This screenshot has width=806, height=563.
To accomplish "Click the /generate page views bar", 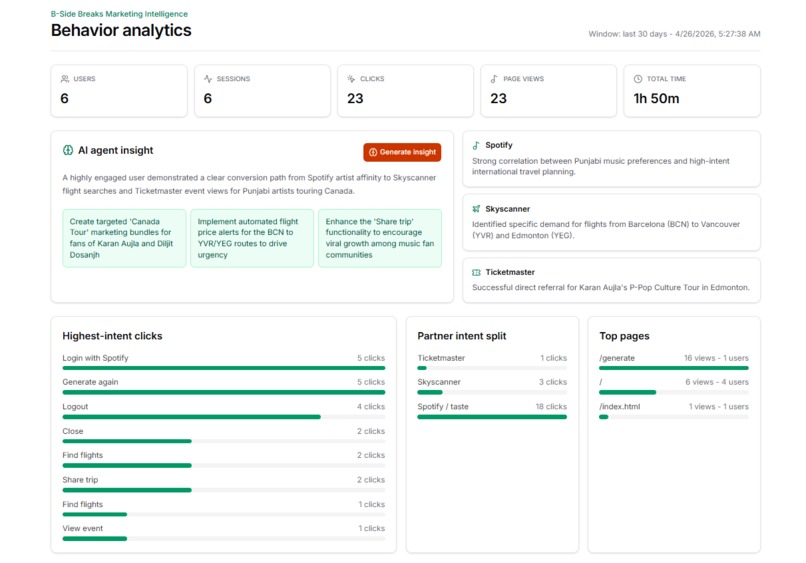I will point(674,368).
